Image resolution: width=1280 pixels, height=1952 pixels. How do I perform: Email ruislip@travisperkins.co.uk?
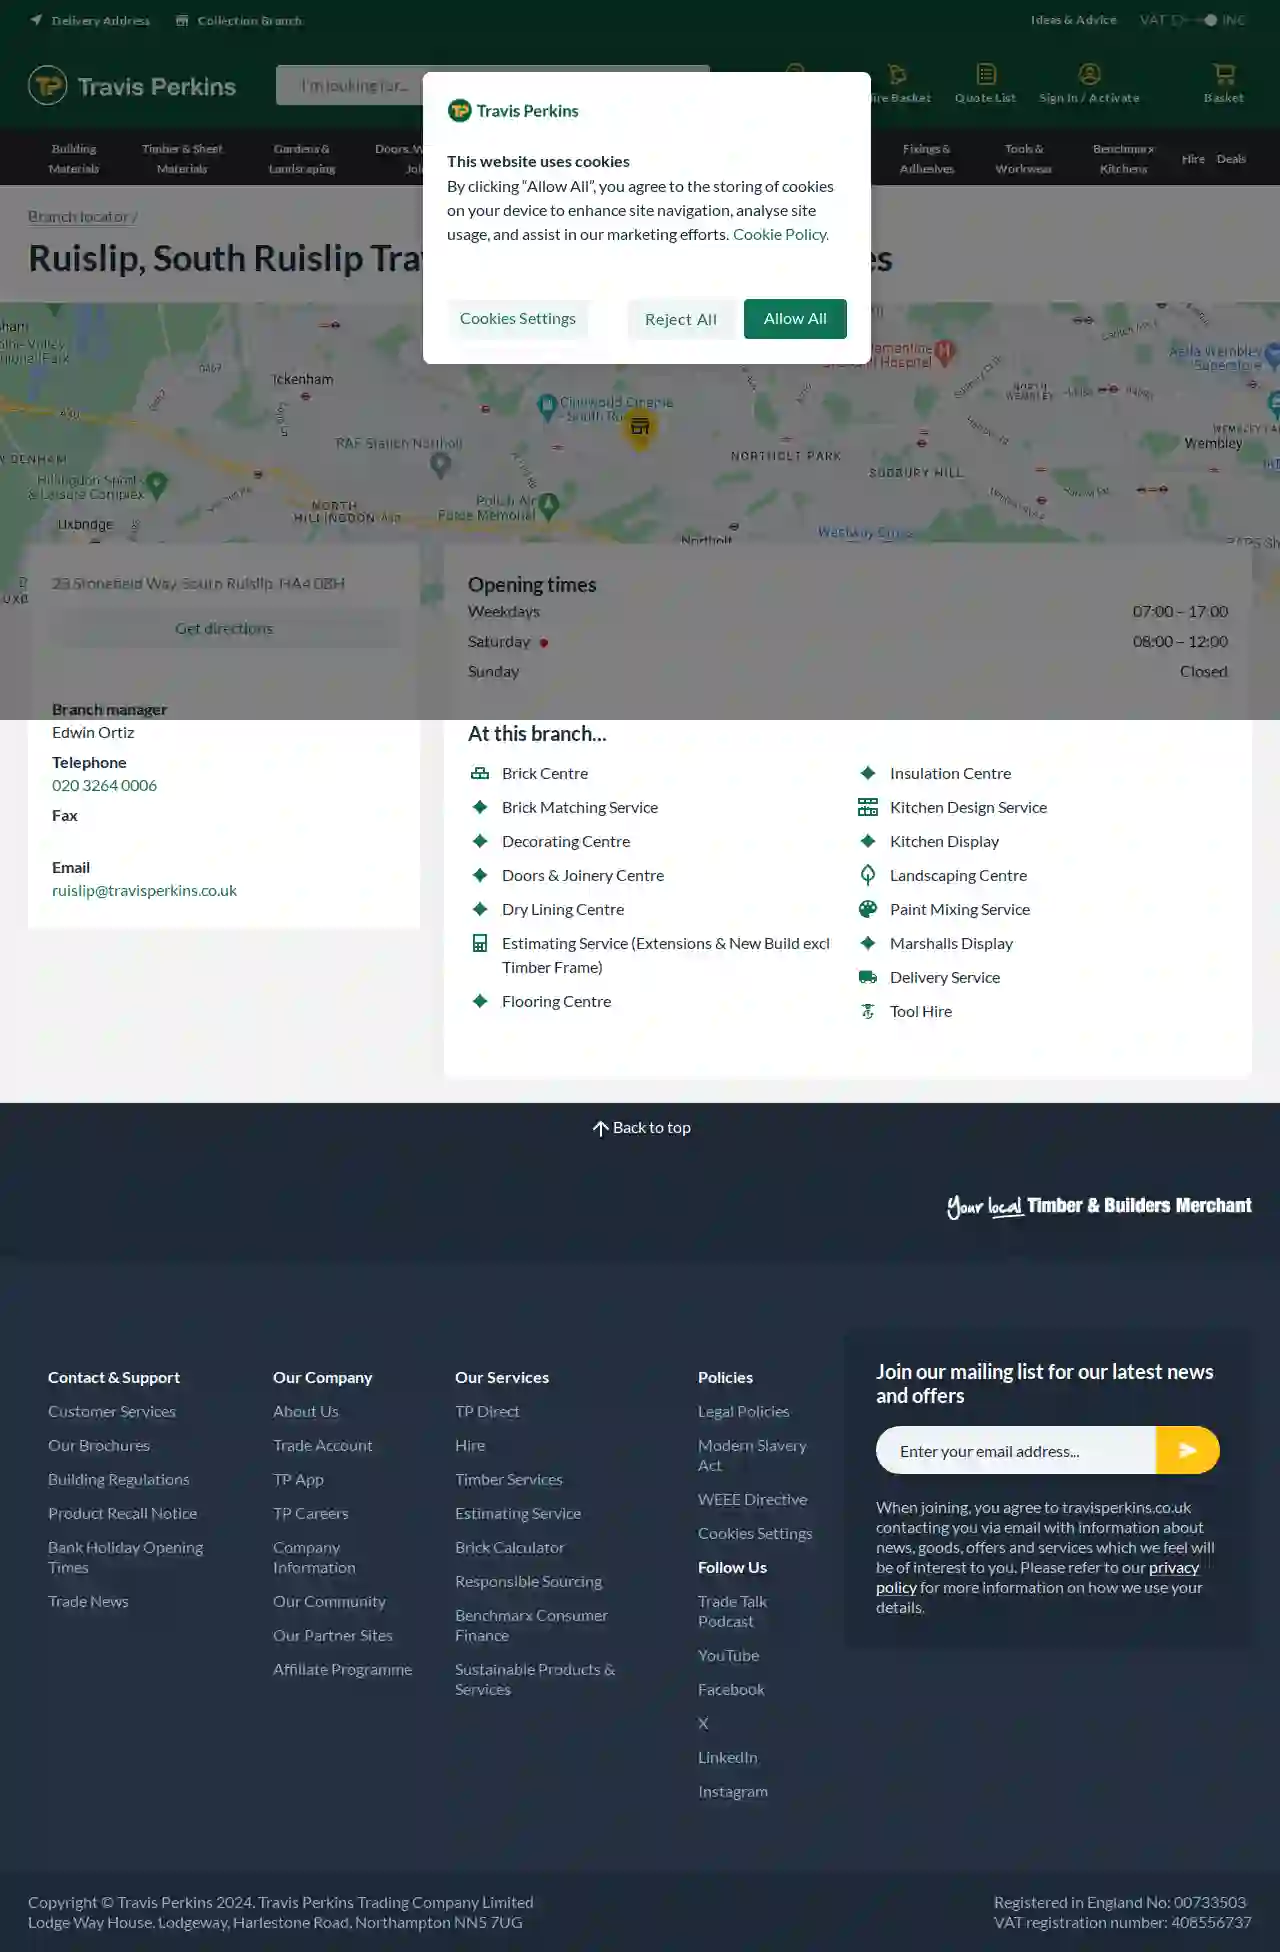click(144, 890)
